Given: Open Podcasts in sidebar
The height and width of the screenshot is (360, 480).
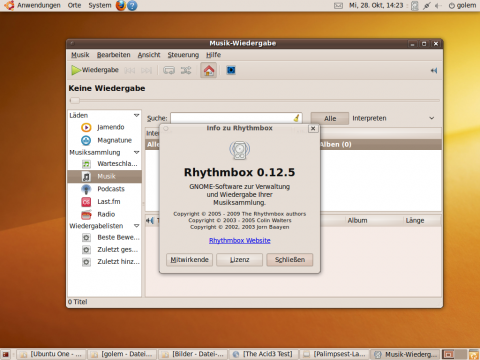Looking at the screenshot, I should point(104,189).
